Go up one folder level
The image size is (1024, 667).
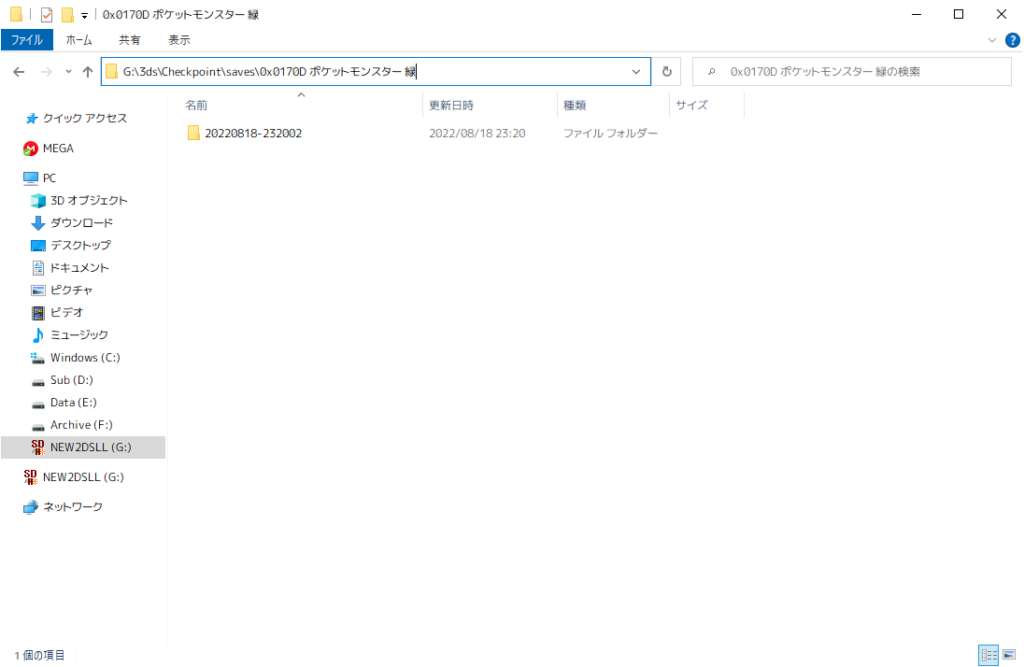(x=88, y=72)
